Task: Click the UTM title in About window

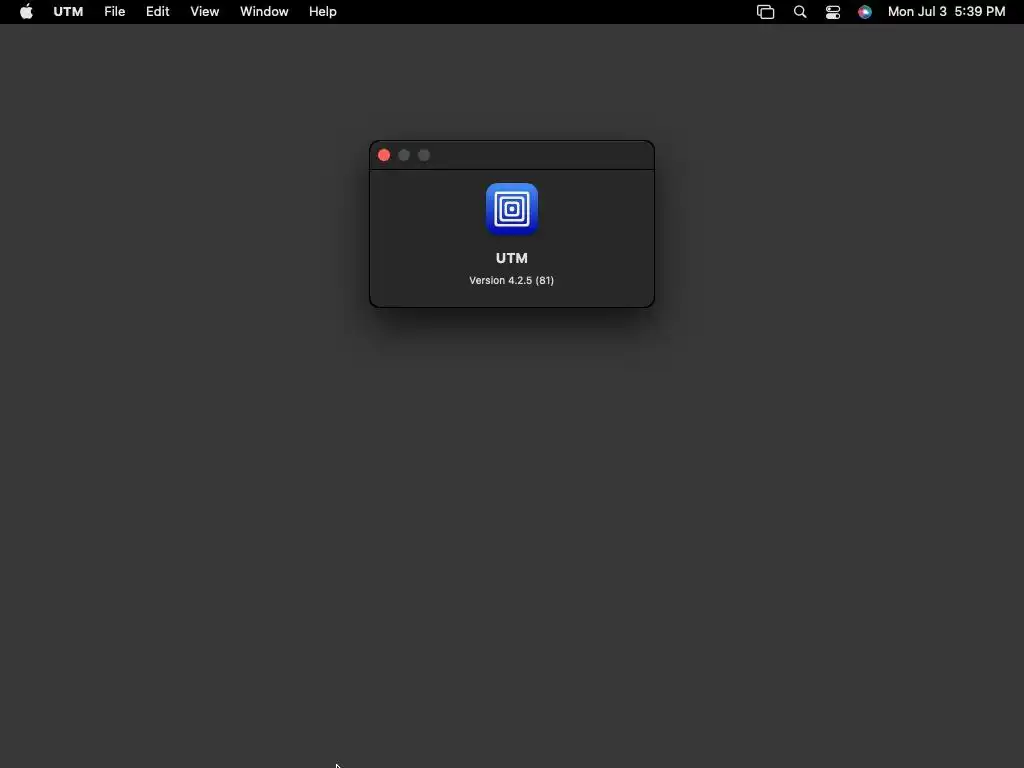Action: [x=511, y=258]
